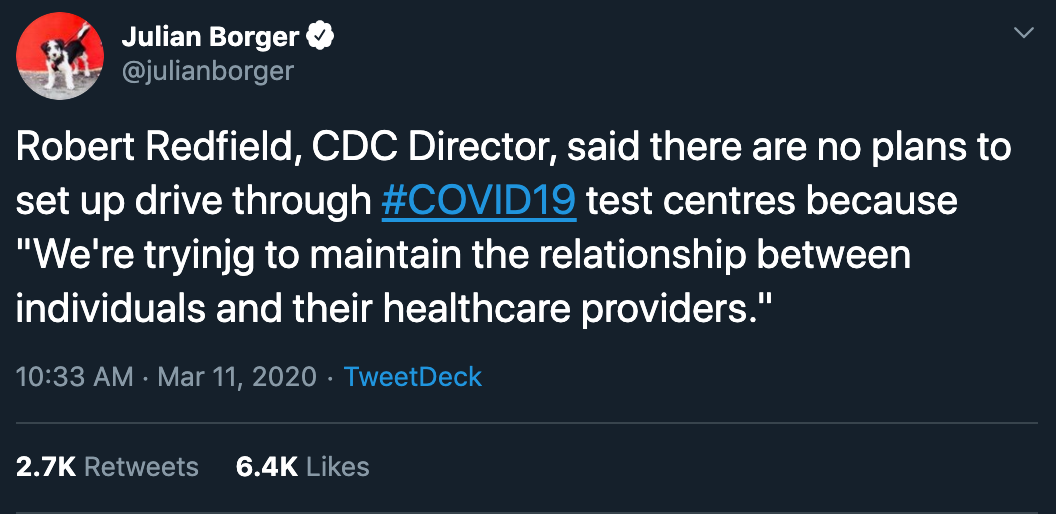Click the words "test centres because"
This screenshot has height=514, width=1056.
tap(771, 201)
